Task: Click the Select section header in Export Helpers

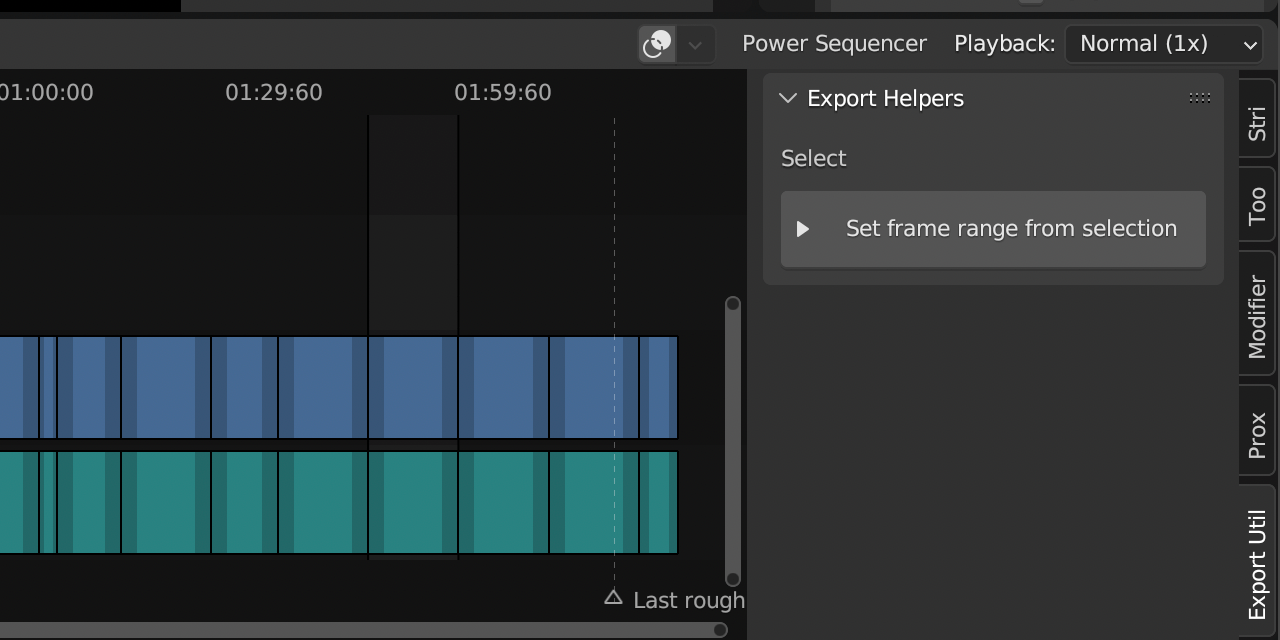Action: click(812, 158)
